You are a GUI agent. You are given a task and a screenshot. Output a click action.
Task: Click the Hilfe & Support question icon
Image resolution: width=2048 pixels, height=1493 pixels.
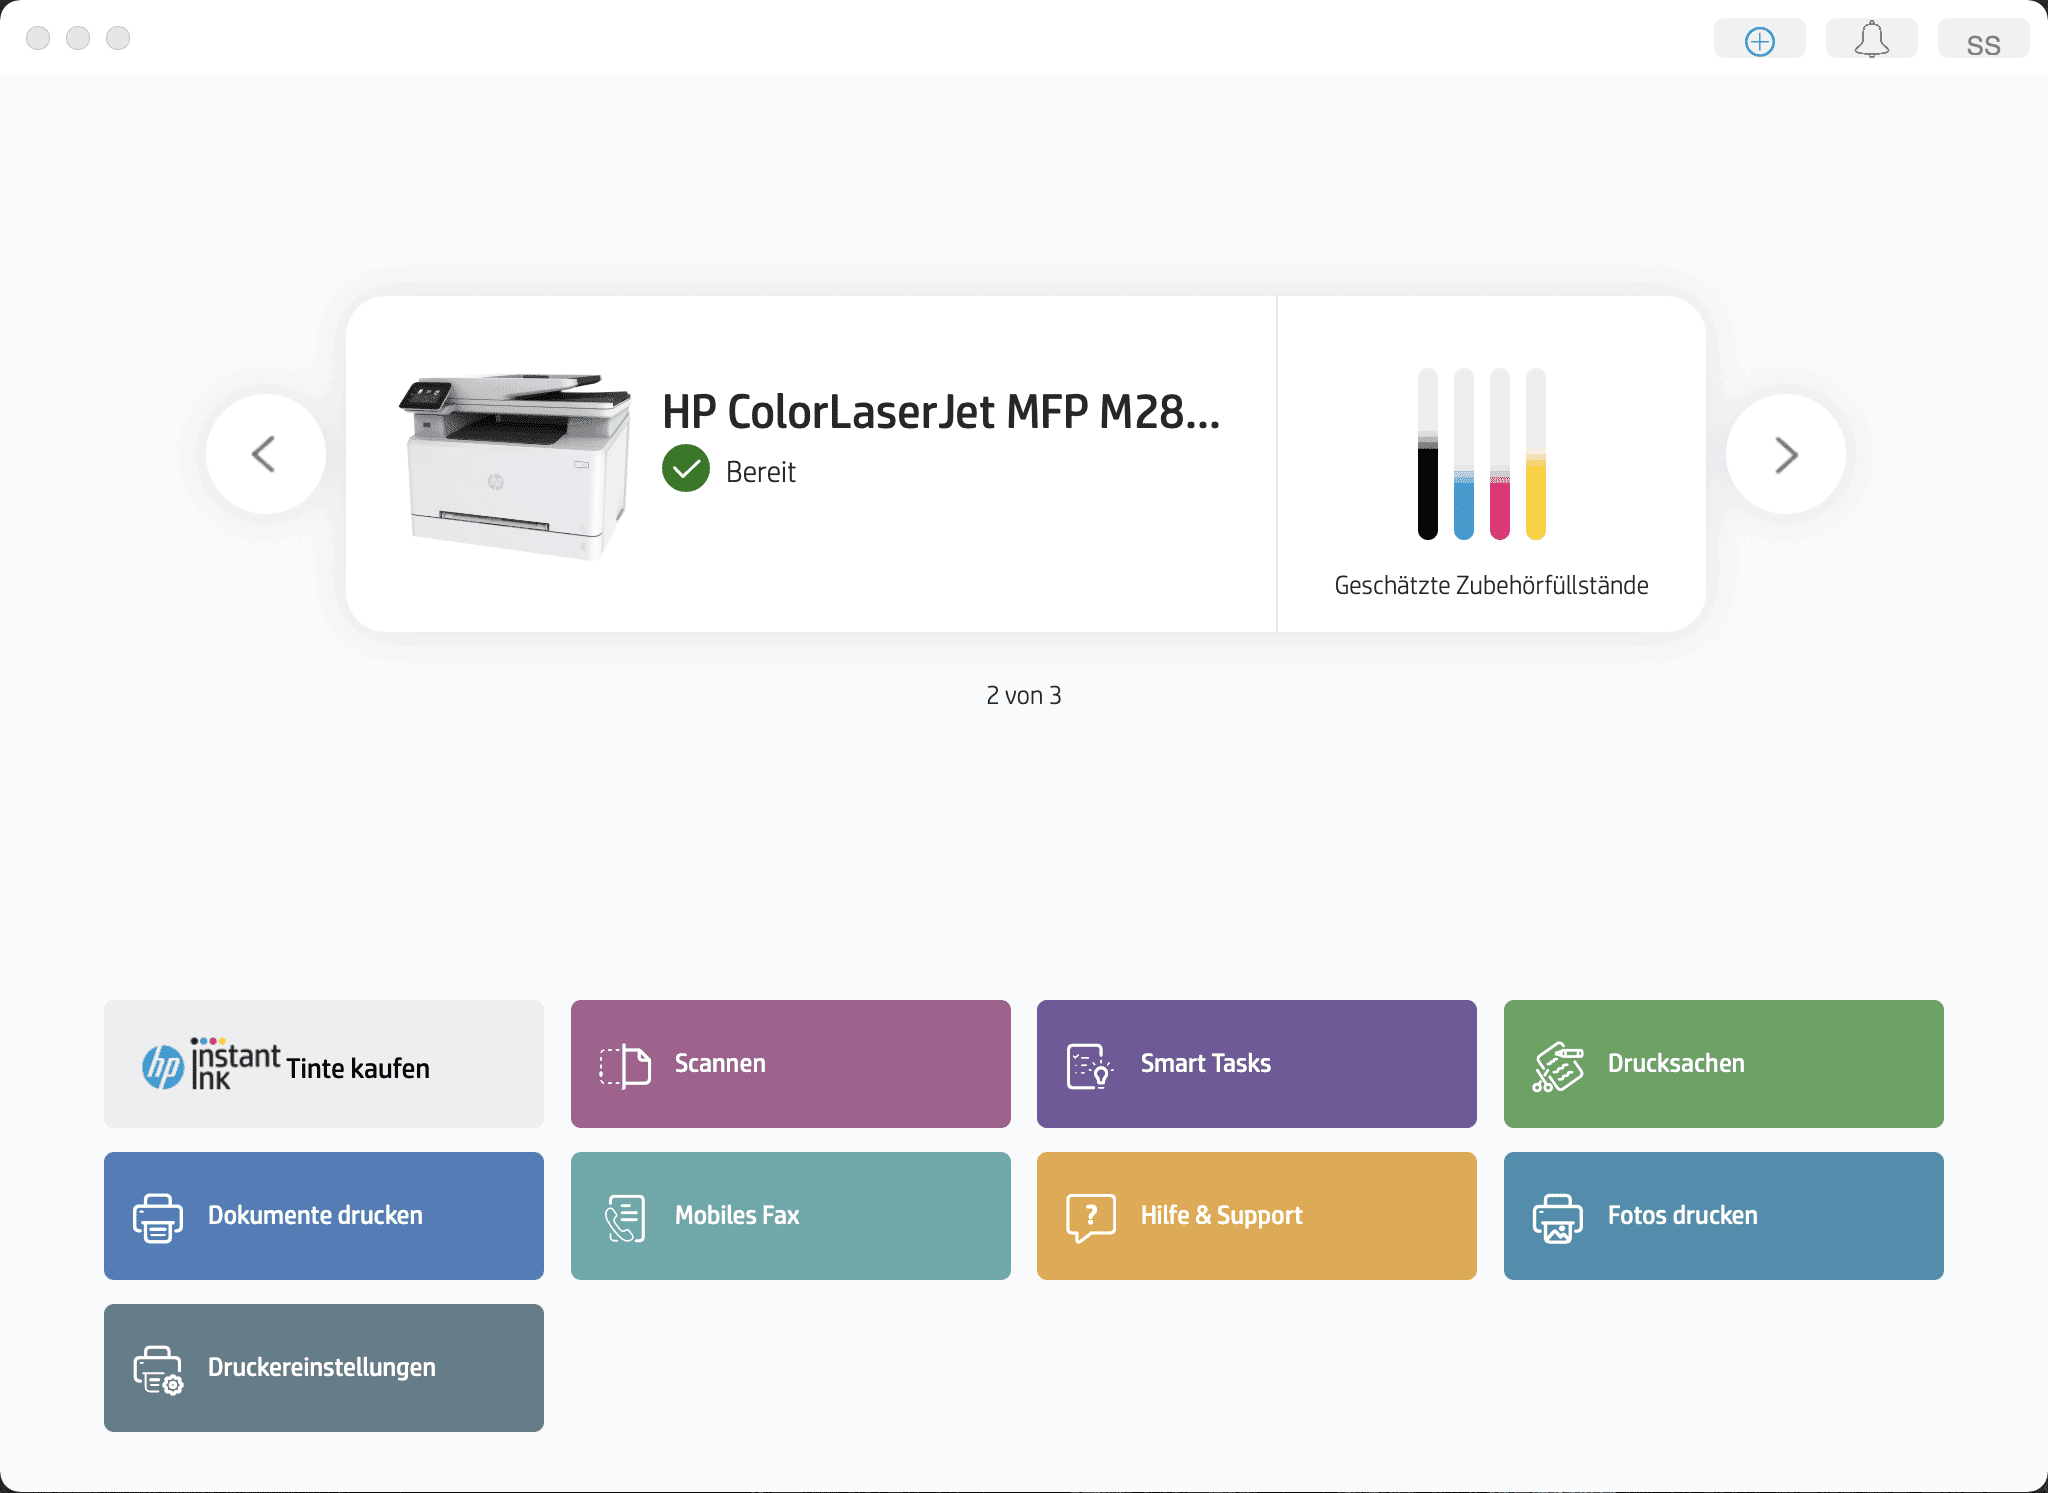[x=1091, y=1218]
